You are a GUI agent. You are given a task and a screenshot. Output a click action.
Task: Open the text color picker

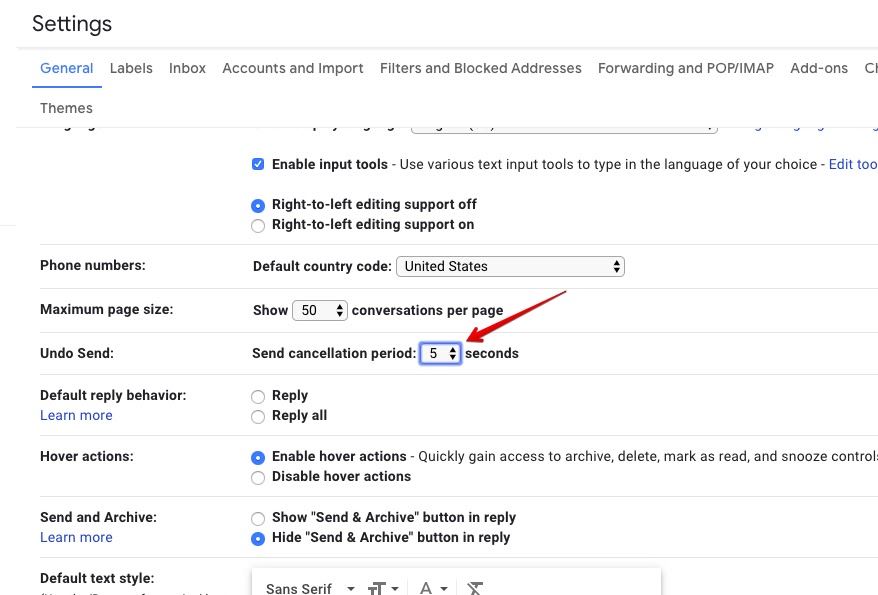click(x=432, y=588)
